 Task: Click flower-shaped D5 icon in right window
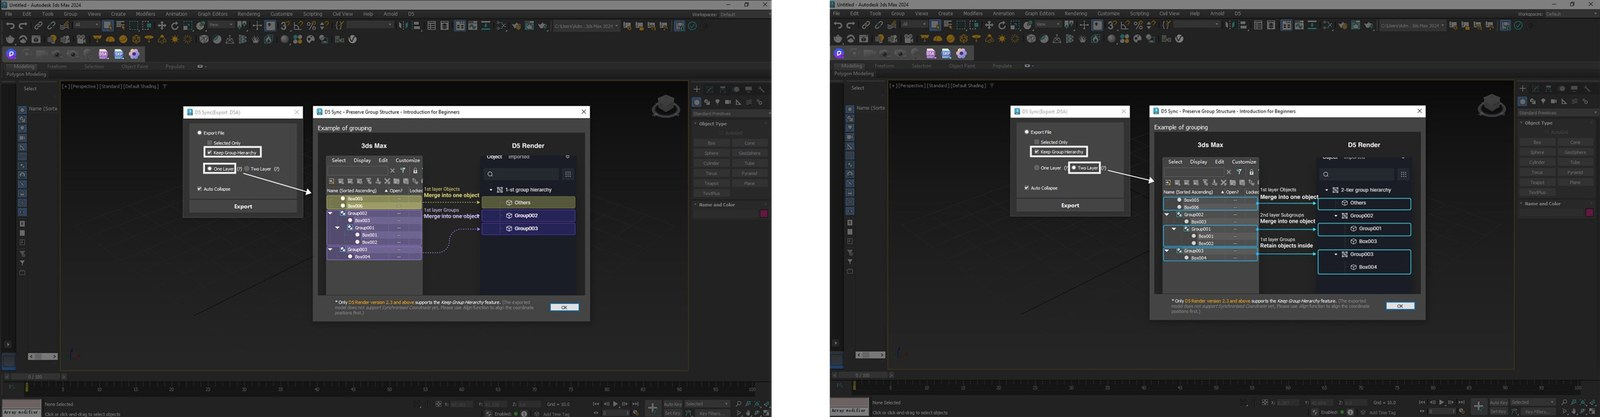(x=961, y=53)
